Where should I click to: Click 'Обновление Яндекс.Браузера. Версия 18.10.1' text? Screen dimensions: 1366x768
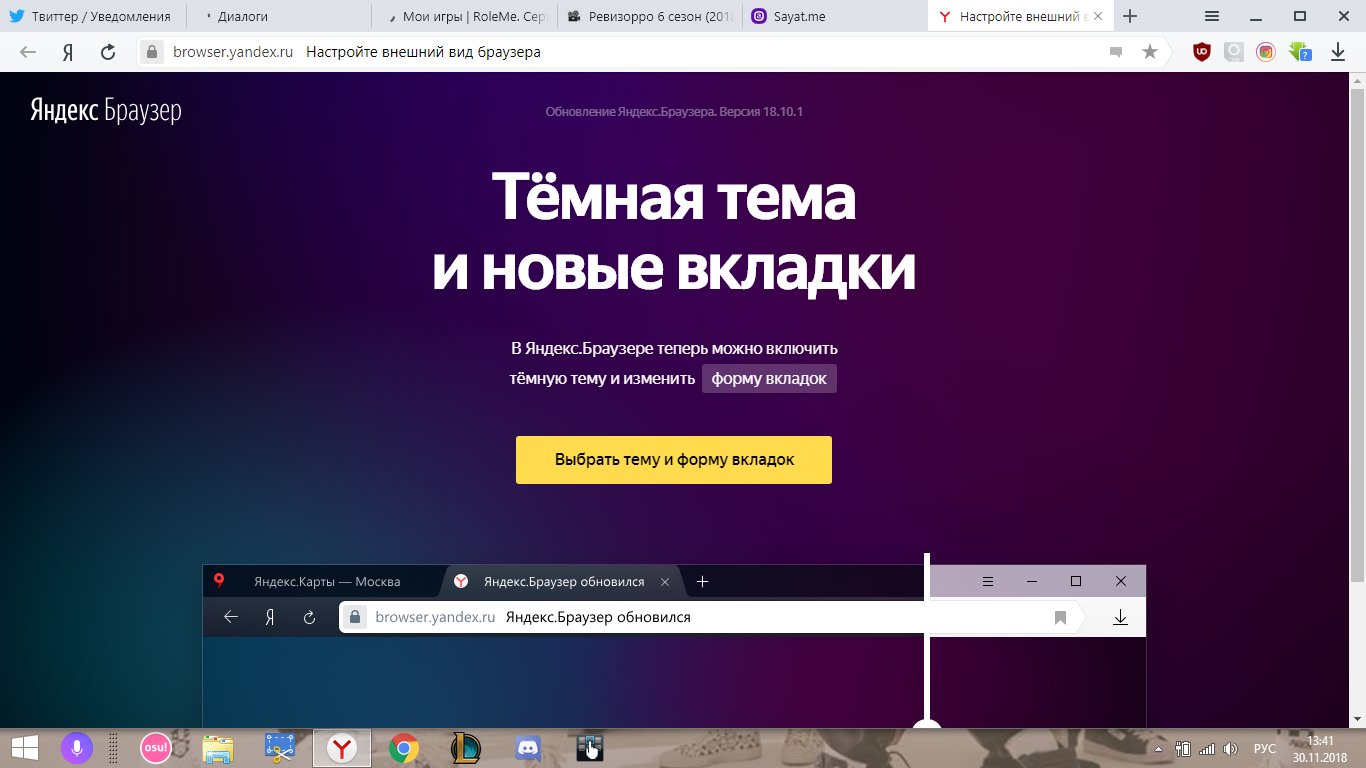[674, 111]
